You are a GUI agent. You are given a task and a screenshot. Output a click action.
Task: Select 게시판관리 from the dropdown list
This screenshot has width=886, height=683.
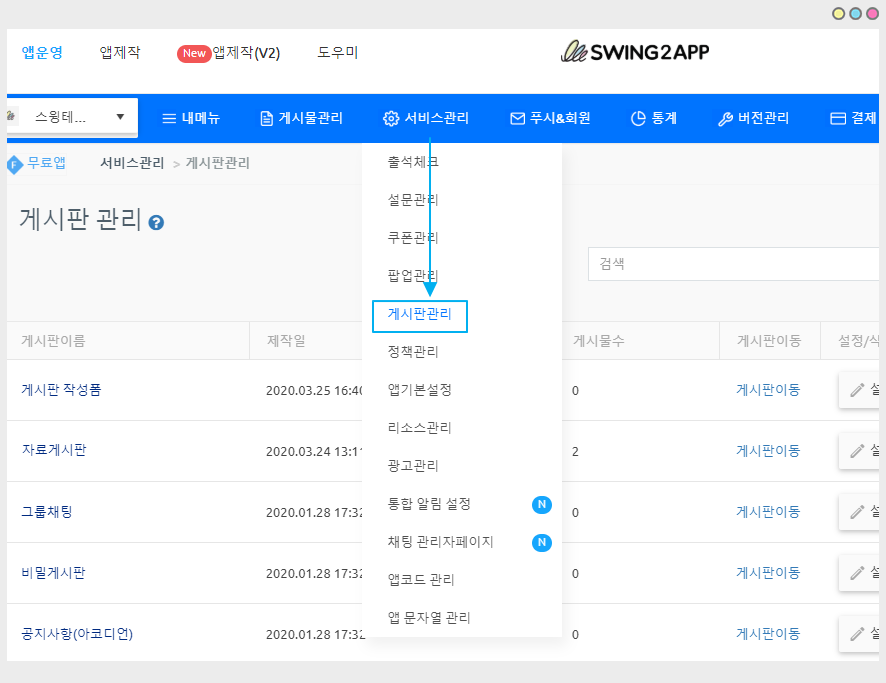click(x=420, y=314)
